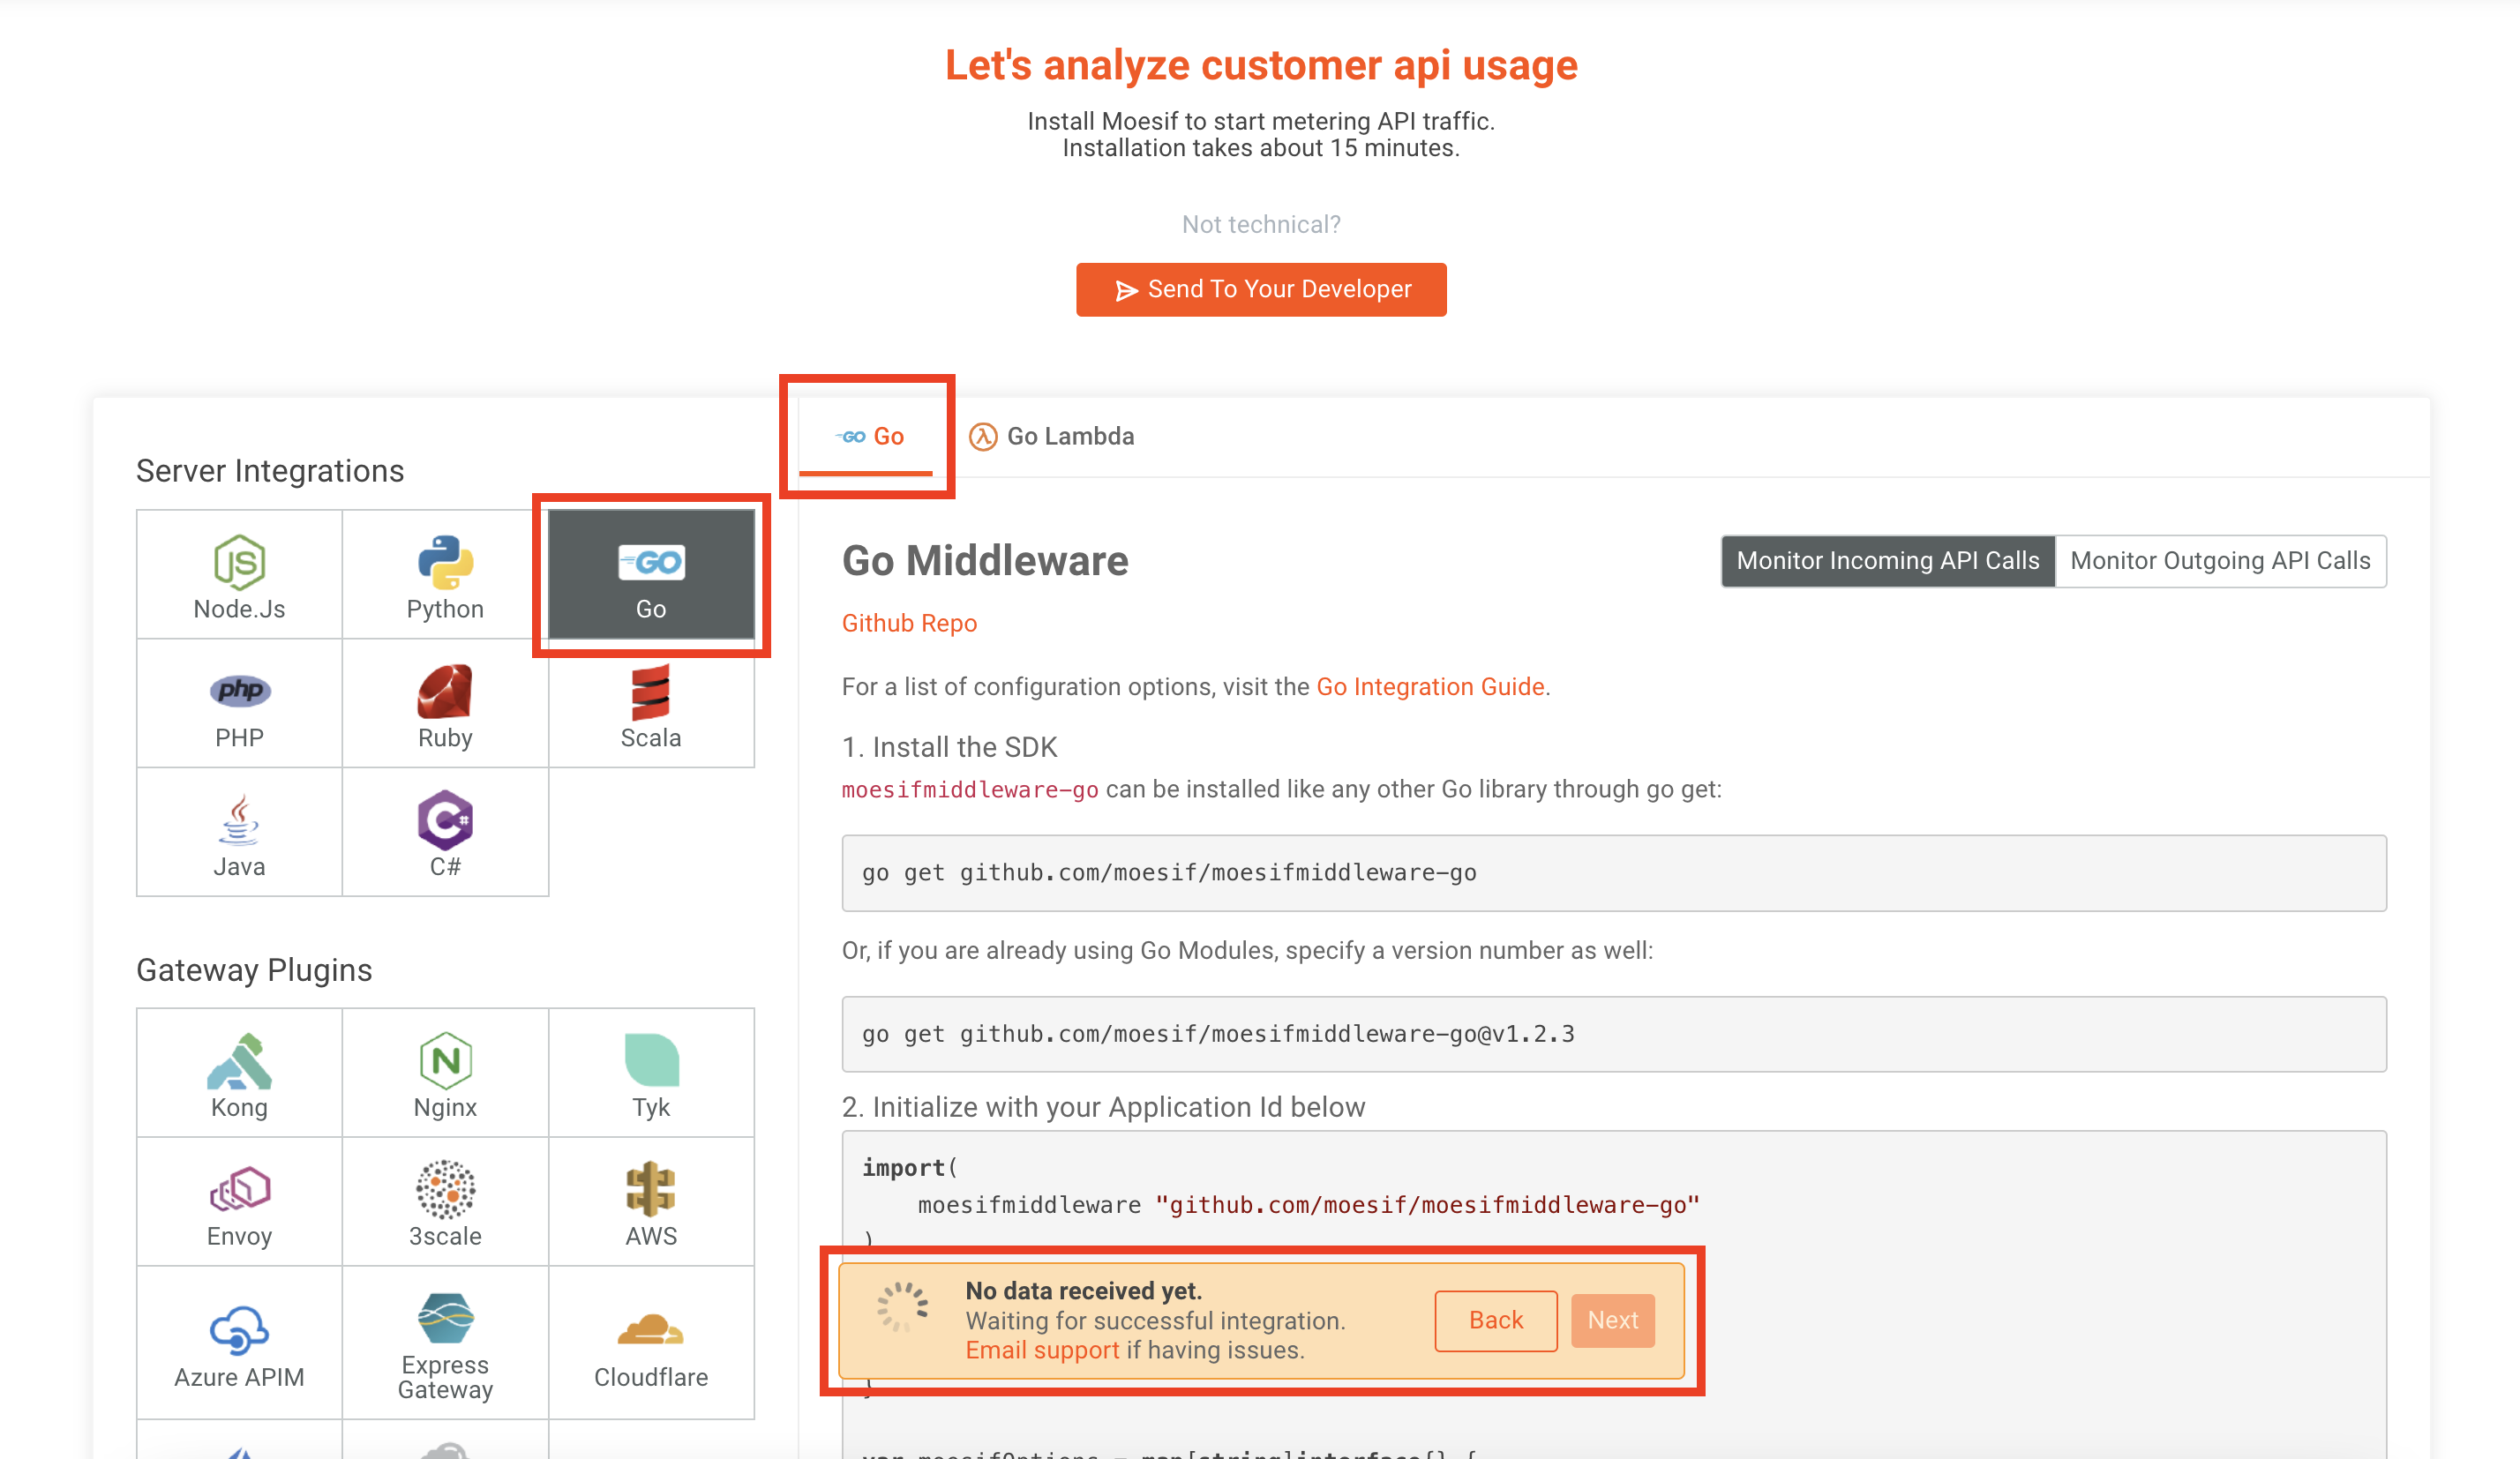Choose the C# integration tile

pyautogui.click(x=445, y=833)
